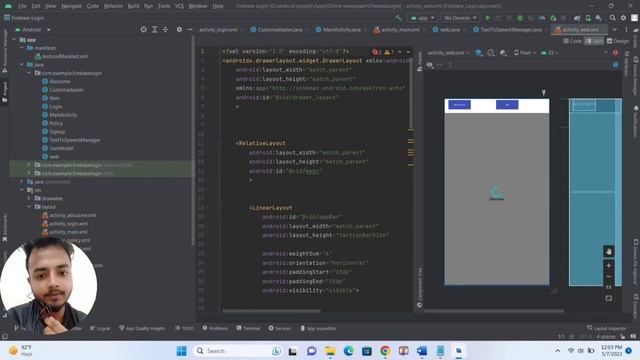The image size is (640, 360).
Task: Switch to TextToSpeechManager.java editor tab
Action: pyautogui.click(x=508, y=30)
